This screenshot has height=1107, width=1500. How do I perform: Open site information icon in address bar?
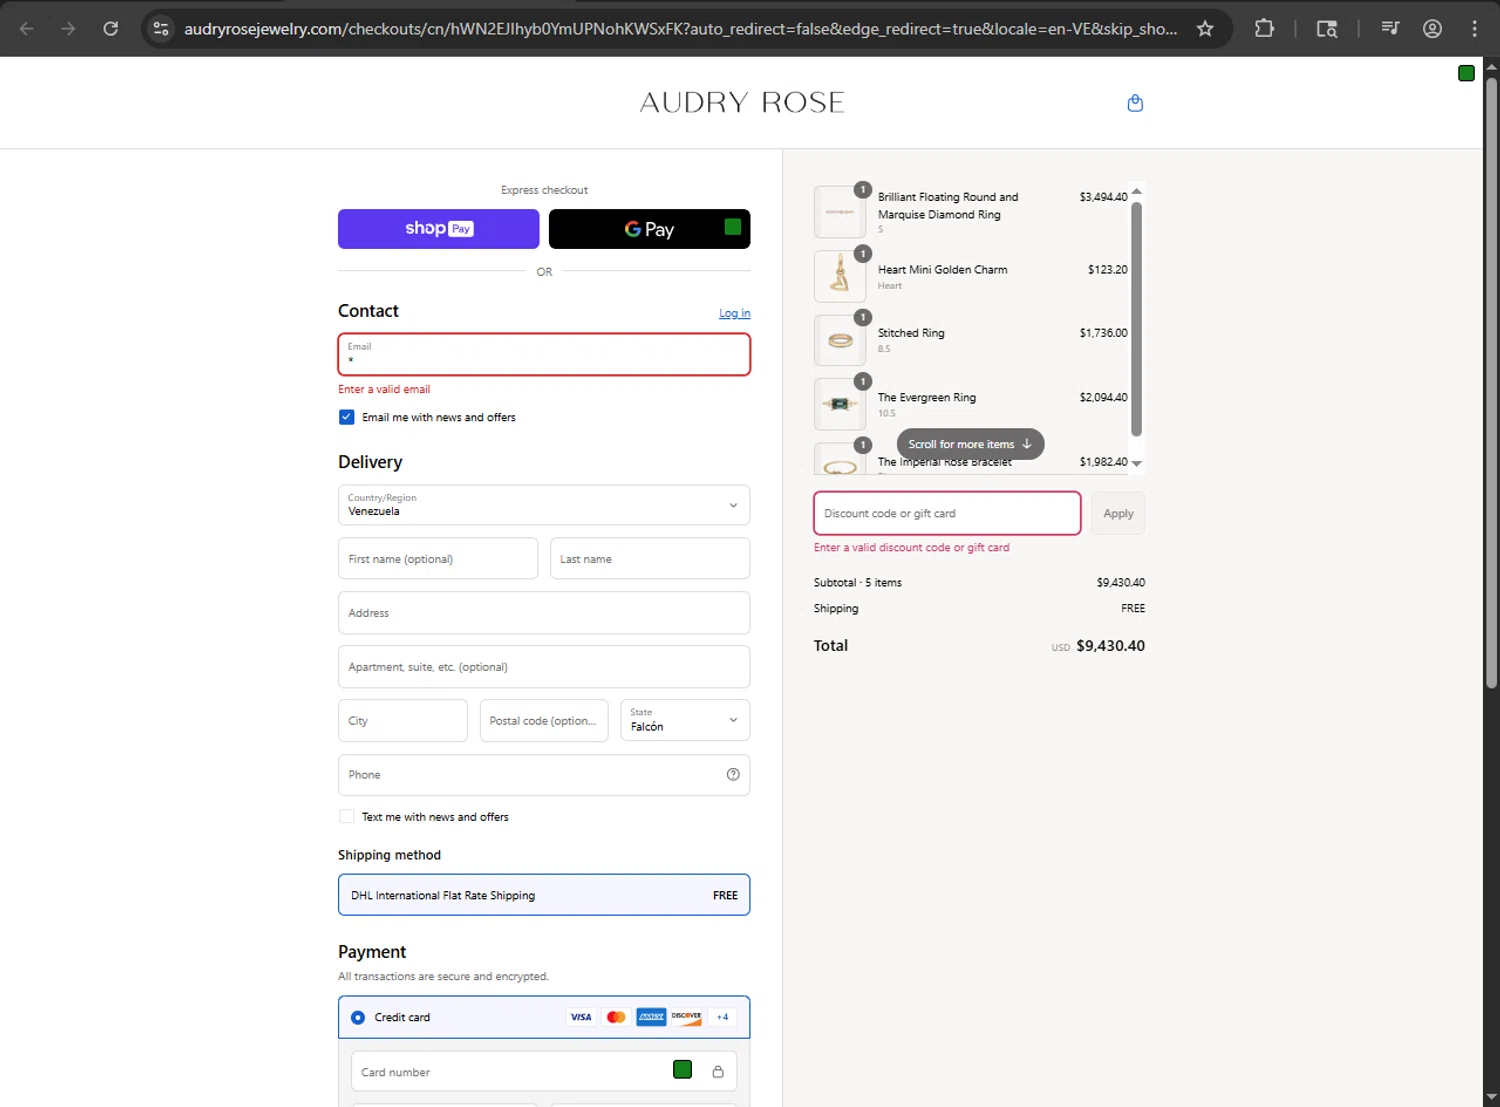161,28
